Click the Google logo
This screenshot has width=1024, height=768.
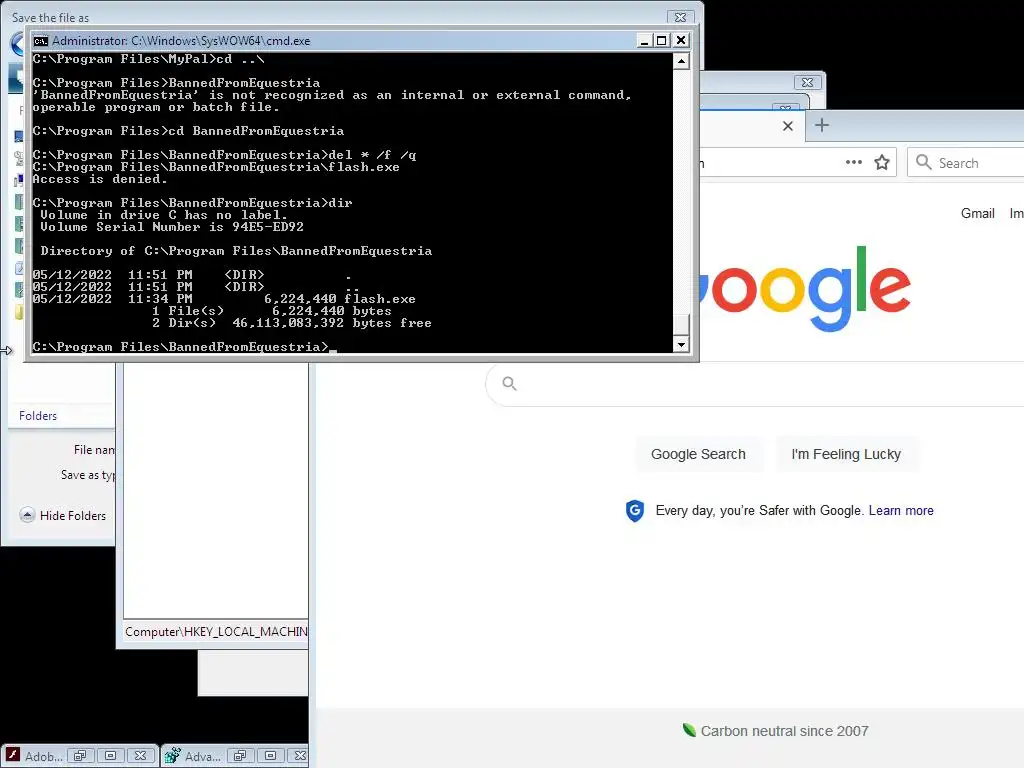click(x=803, y=289)
